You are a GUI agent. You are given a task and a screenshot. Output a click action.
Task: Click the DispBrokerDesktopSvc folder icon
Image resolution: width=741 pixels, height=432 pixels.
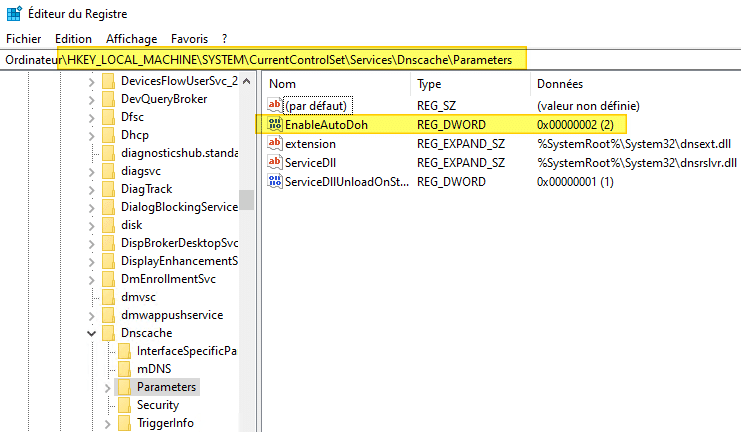(x=109, y=243)
